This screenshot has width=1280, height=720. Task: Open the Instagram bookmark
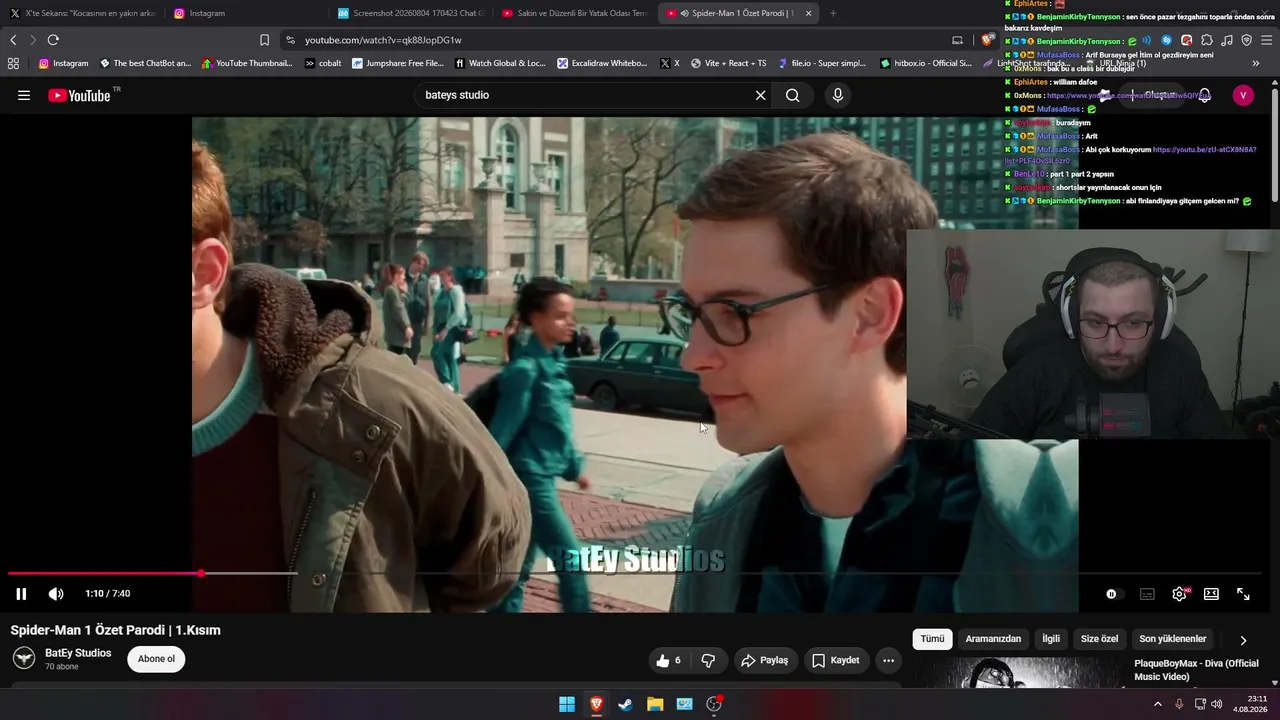tap(63, 63)
